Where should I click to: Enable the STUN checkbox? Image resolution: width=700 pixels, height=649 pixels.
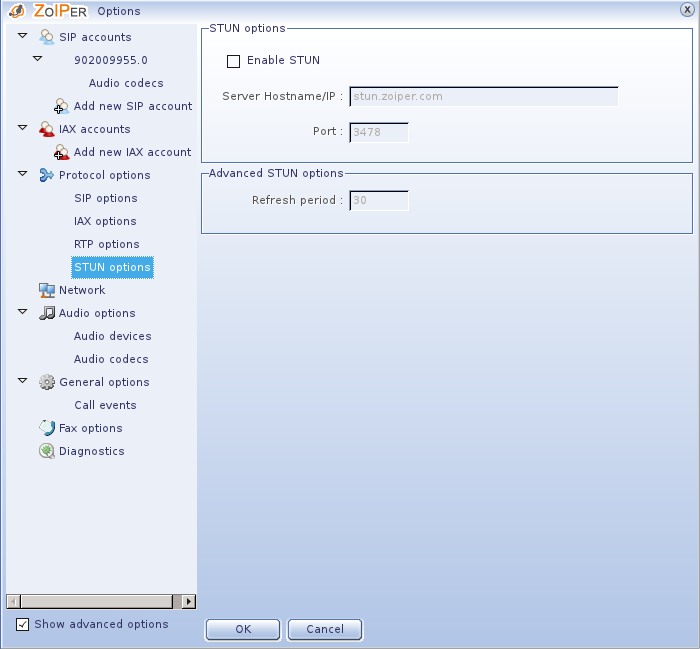pos(234,61)
